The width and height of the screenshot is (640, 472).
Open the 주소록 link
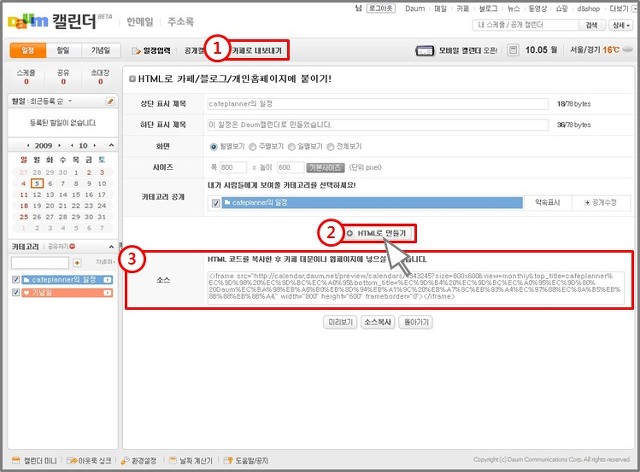(180, 22)
